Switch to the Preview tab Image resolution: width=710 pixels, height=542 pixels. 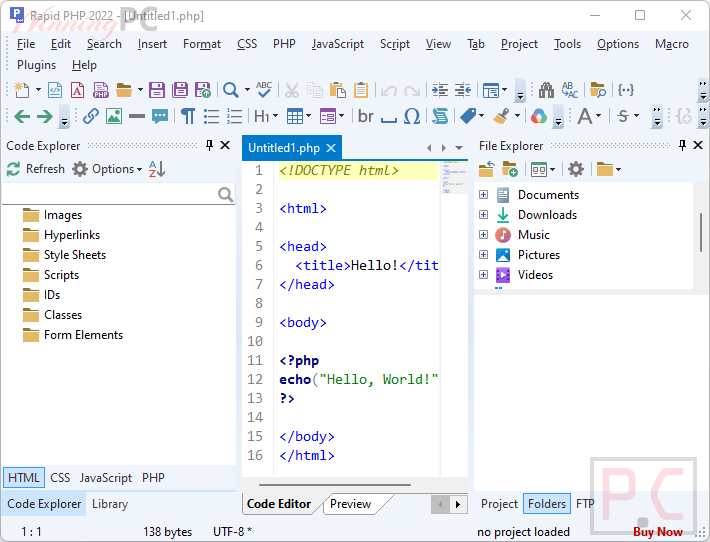click(350, 504)
